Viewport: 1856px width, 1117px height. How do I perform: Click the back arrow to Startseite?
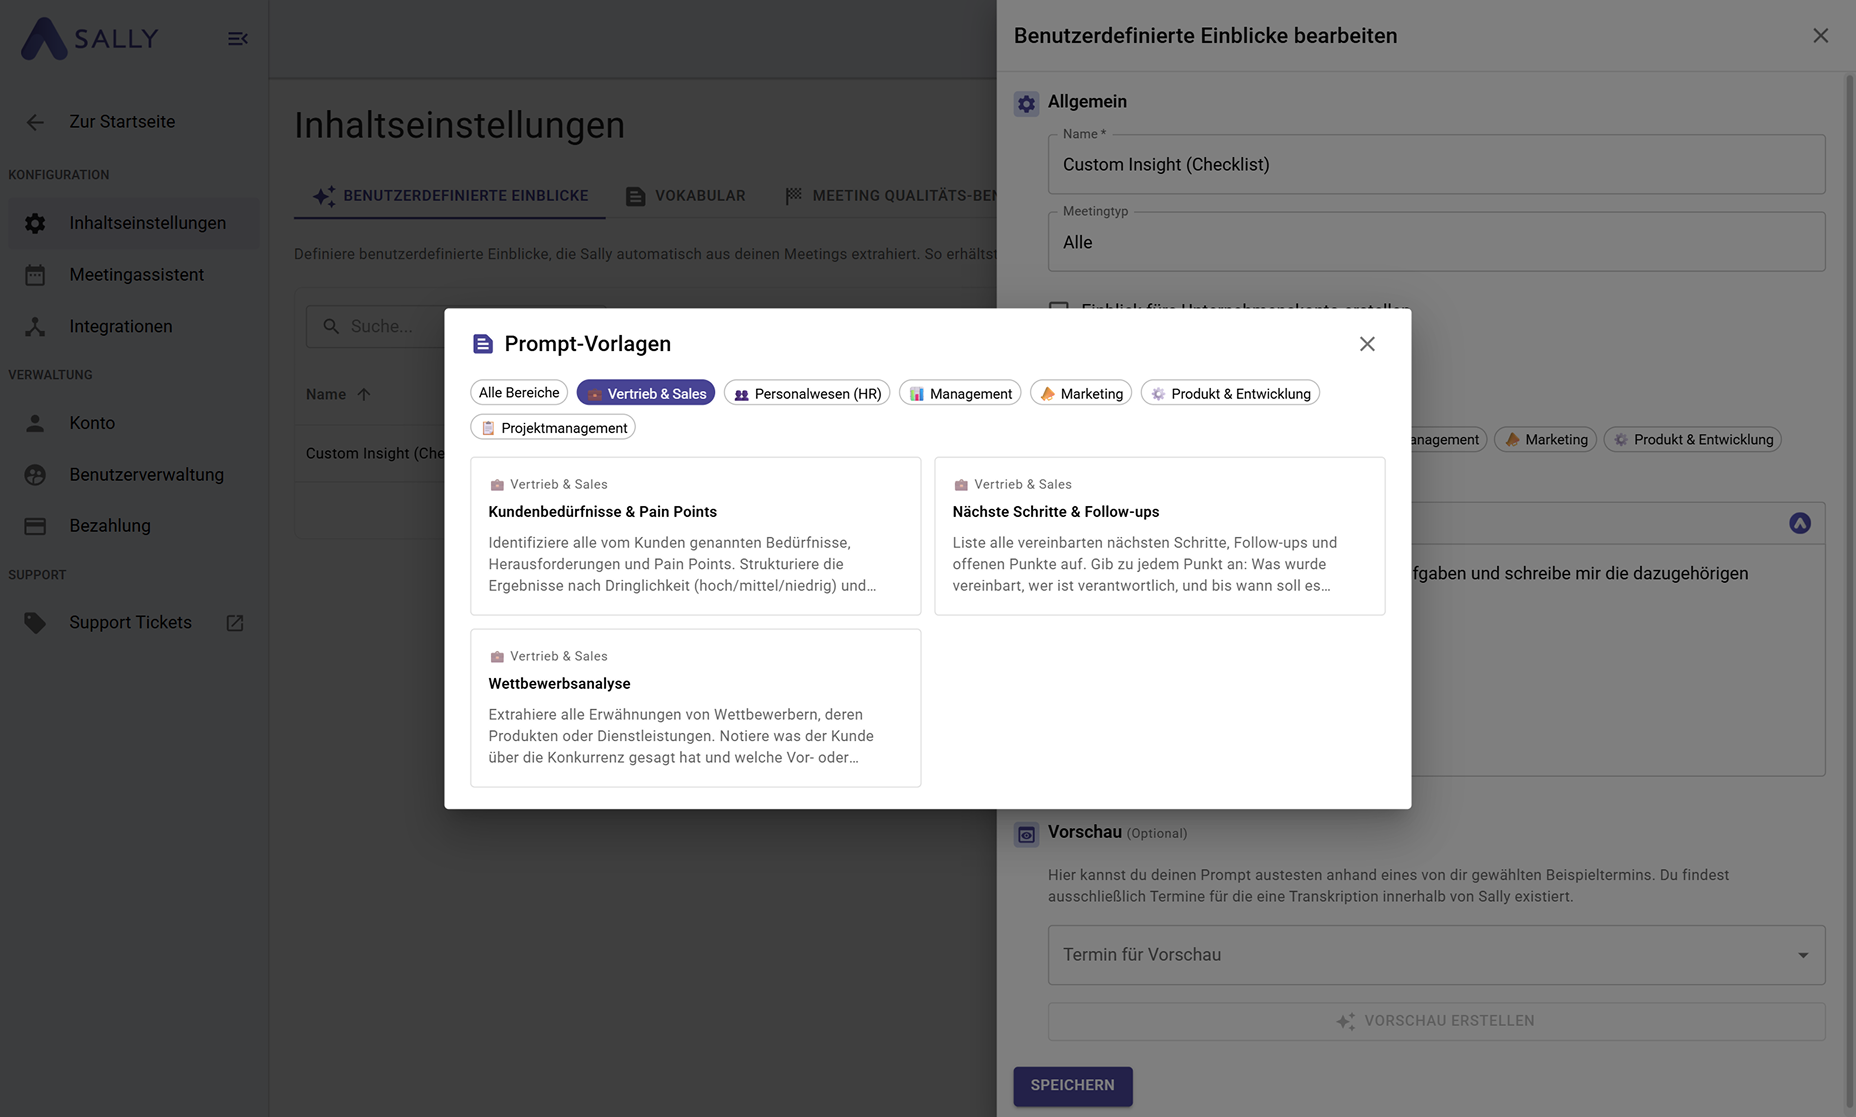(x=35, y=122)
